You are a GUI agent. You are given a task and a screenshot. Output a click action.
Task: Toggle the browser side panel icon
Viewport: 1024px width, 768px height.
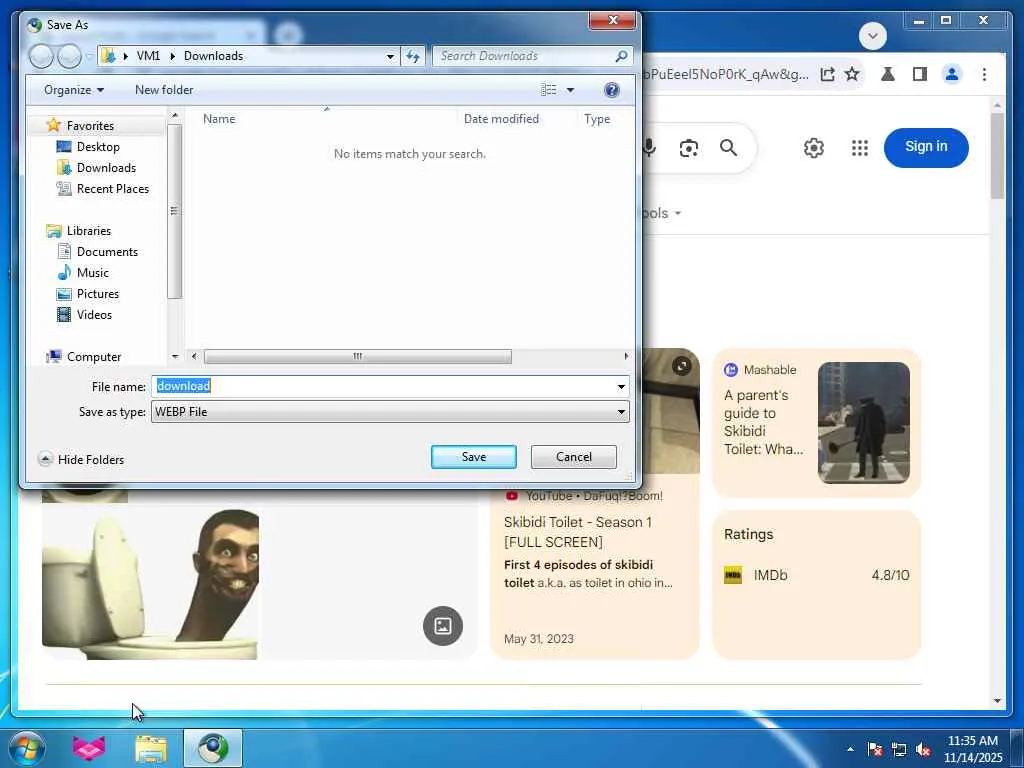click(920, 74)
